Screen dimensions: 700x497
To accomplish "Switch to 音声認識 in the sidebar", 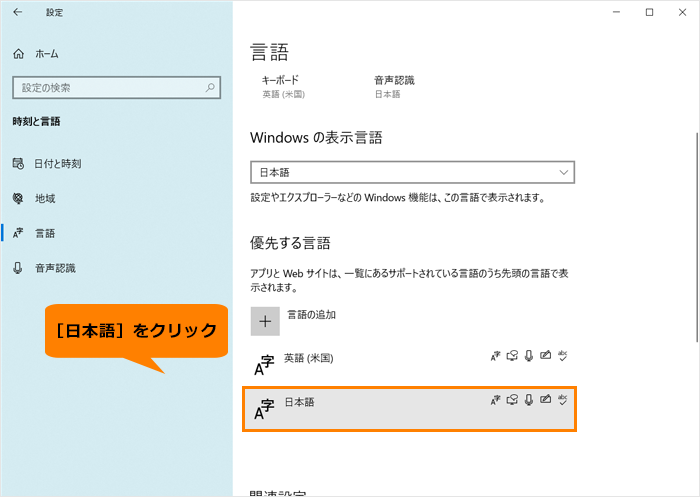I will point(55,268).
